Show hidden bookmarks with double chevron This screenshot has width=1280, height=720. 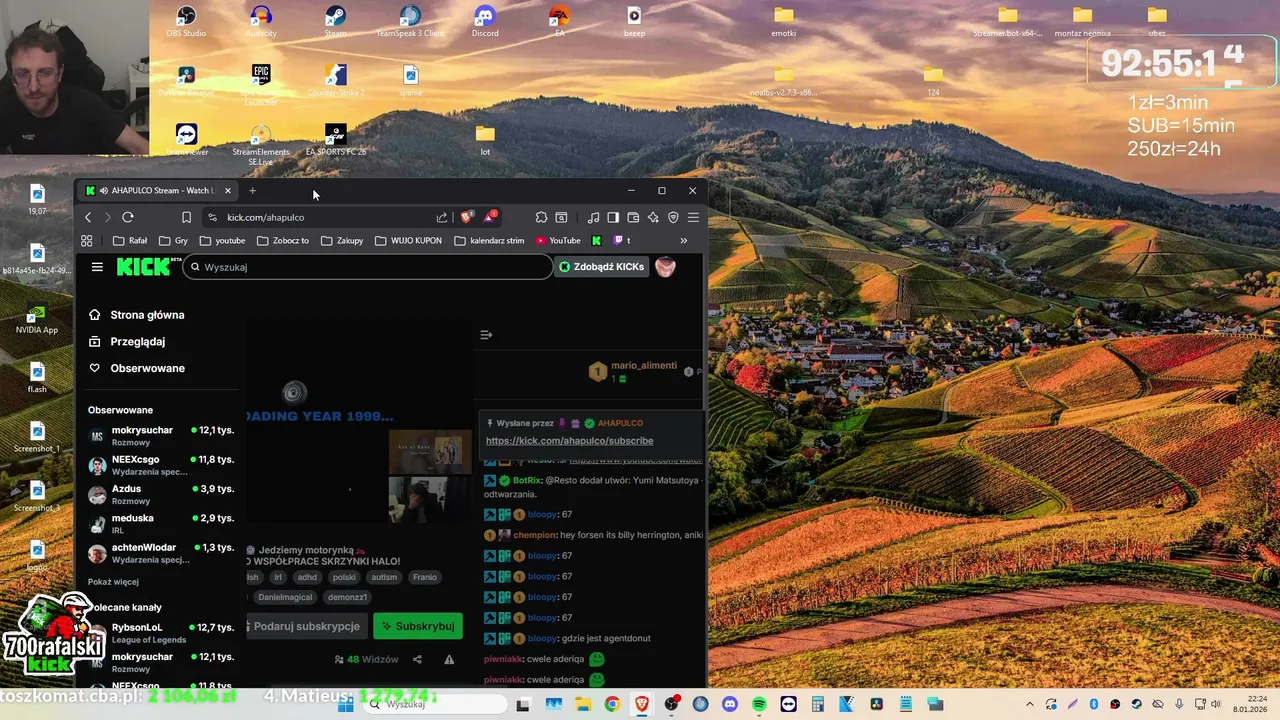coord(684,240)
